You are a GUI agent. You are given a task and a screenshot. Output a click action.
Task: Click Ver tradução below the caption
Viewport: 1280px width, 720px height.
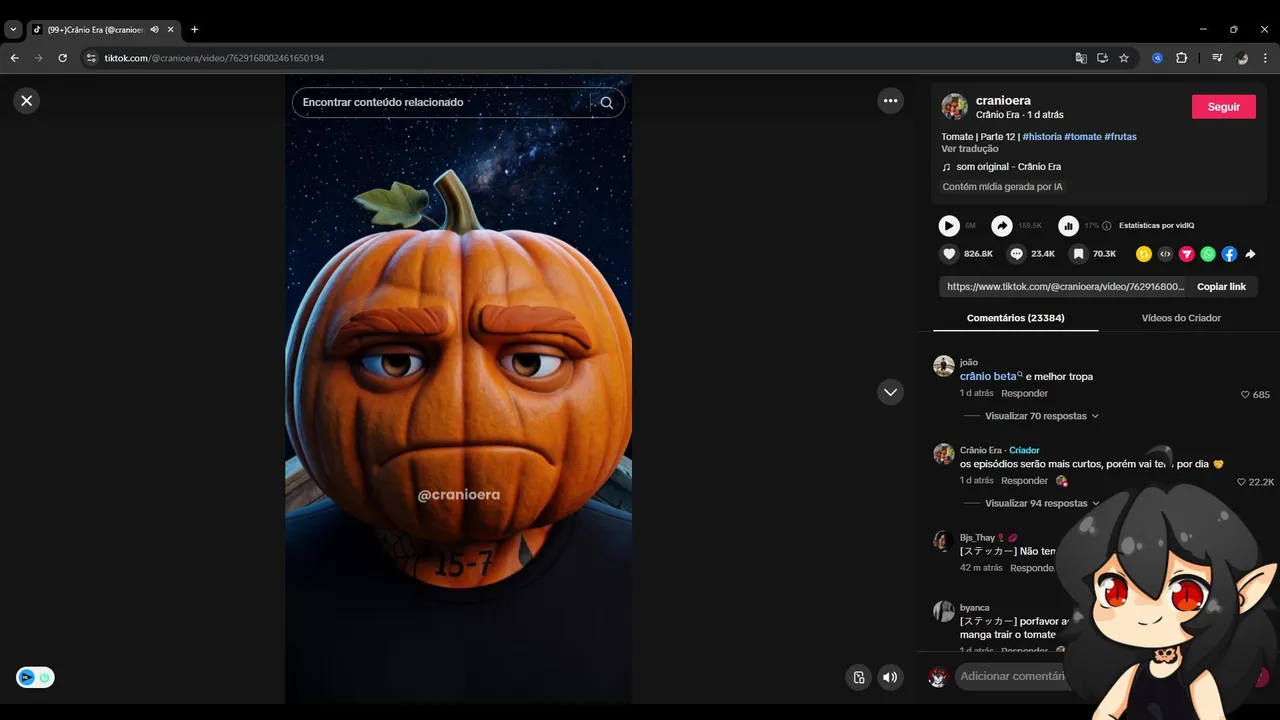tap(970, 149)
